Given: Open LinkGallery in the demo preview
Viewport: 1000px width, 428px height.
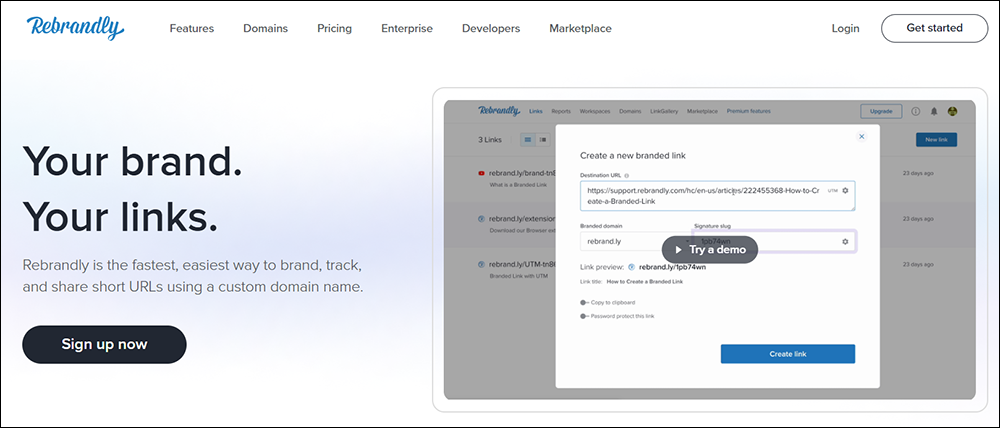Looking at the screenshot, I should 664,111.
